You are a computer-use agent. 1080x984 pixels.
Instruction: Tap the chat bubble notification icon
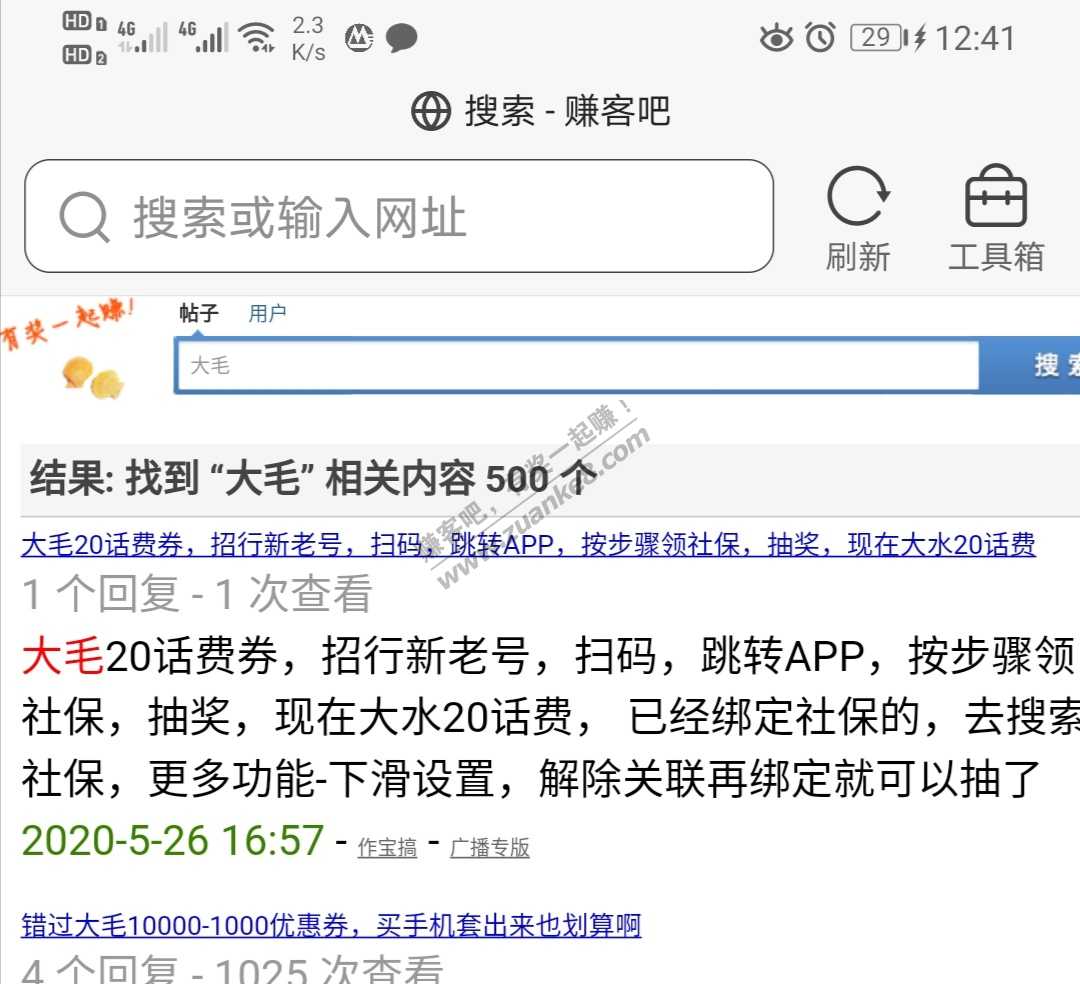[402, 38]
